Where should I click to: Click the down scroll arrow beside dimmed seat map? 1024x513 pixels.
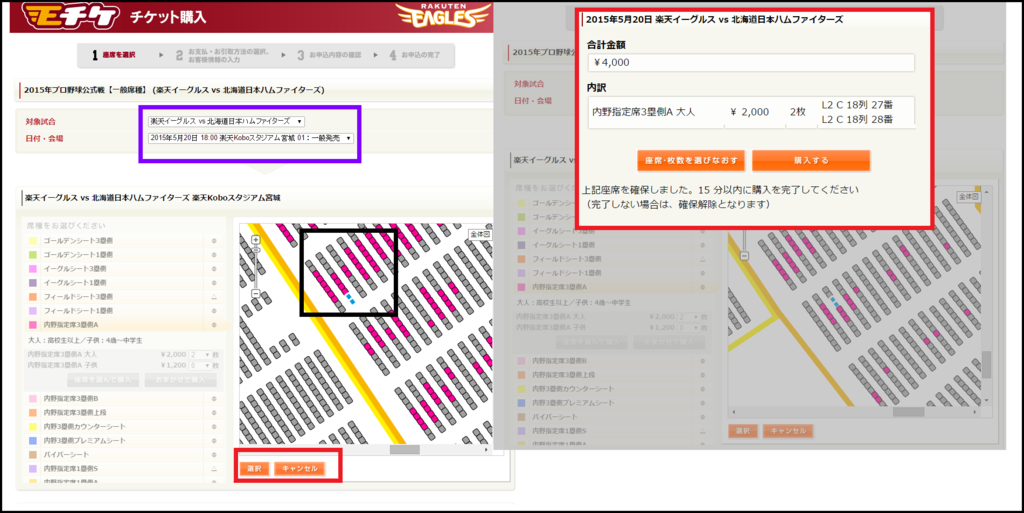click(x=986, y=401)
